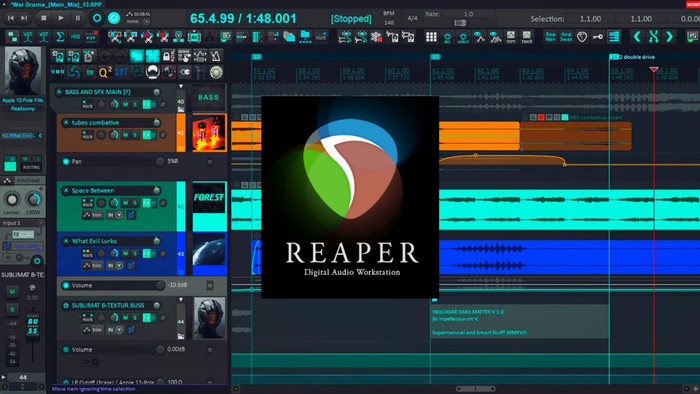This screenshot has width=700, height=394.
Task: Click the VMR icon in track toolbar
Action: pos(58,72)
